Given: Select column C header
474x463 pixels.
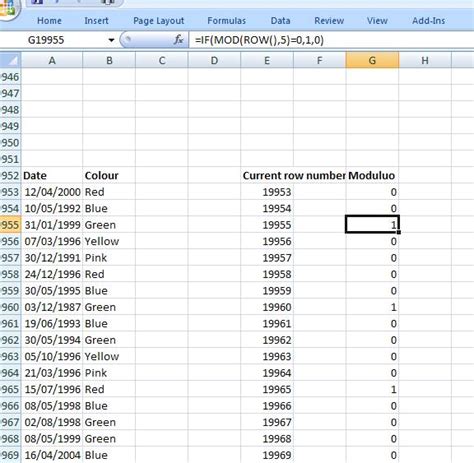Looking at the screenshot, I should tap(162, 60).
